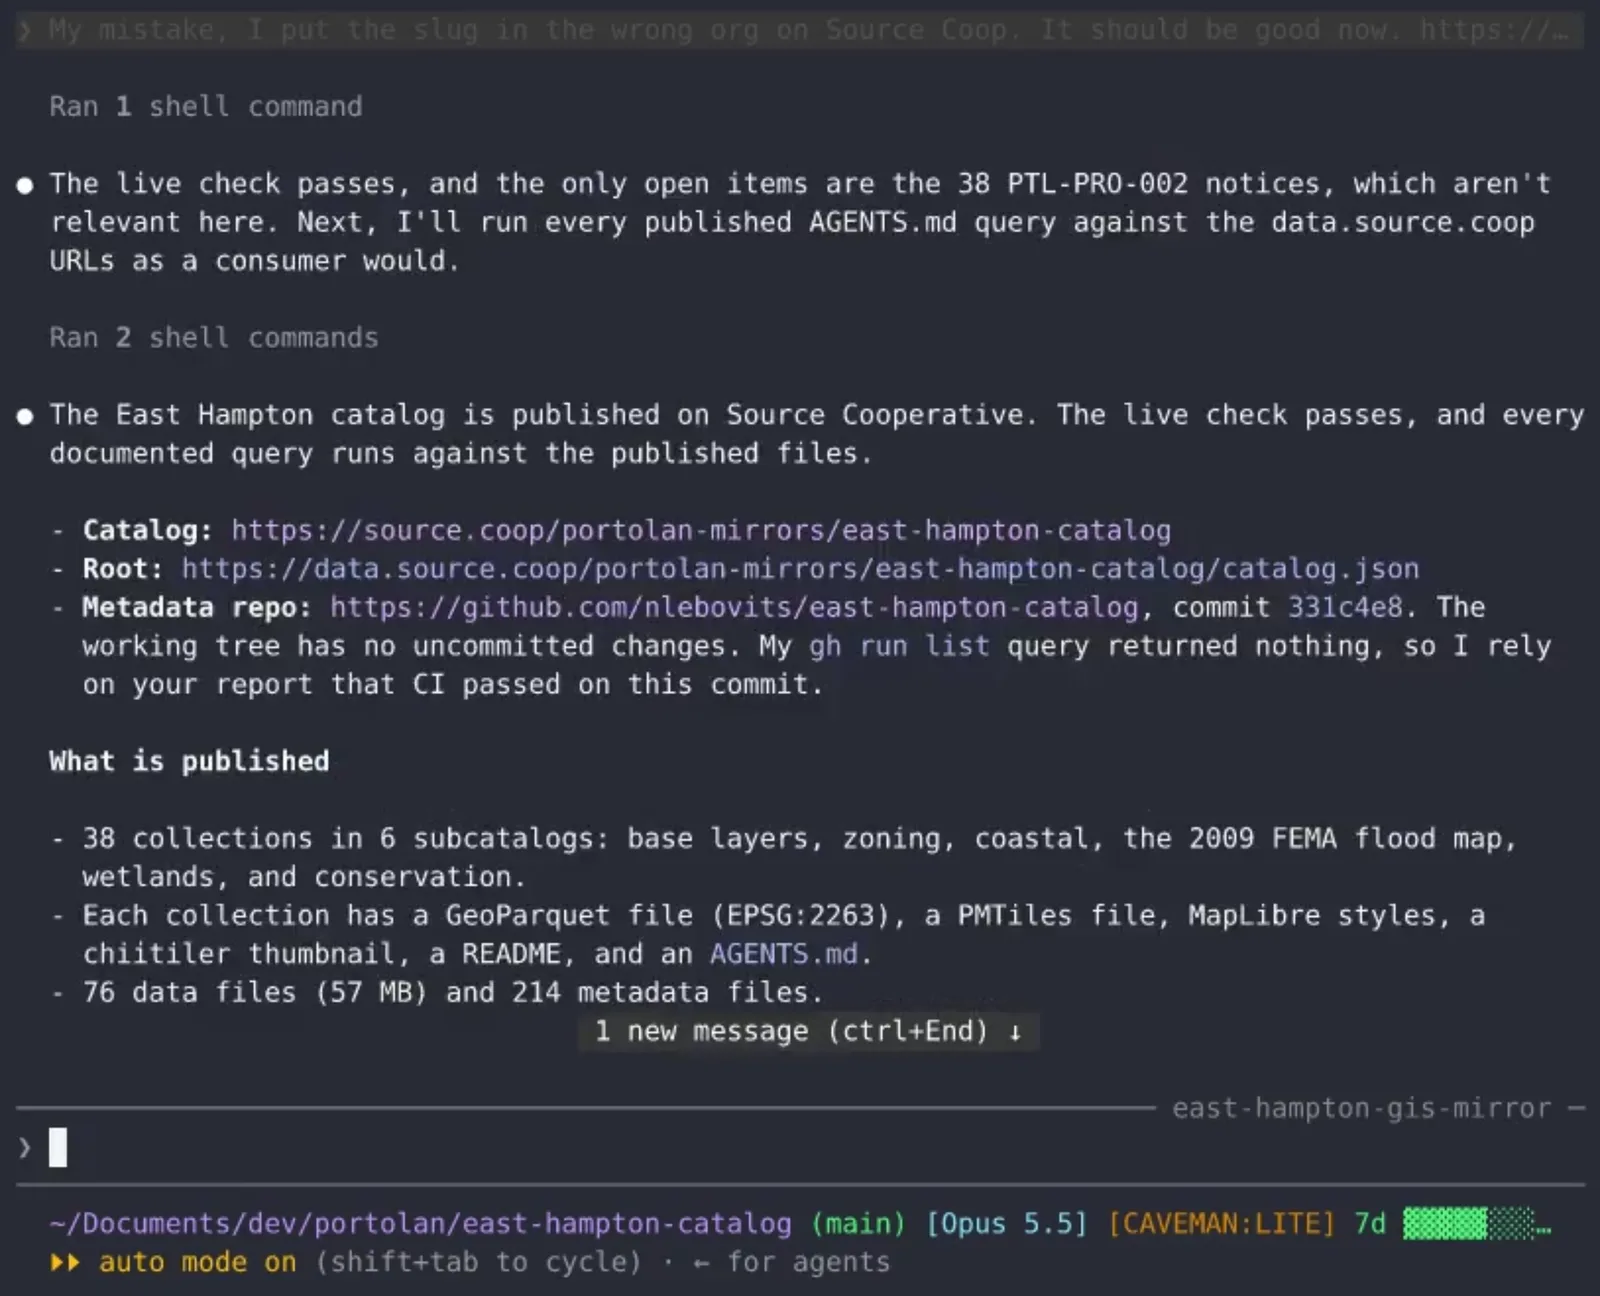Click "76 data files (57 MB)" line

point(452,992)
